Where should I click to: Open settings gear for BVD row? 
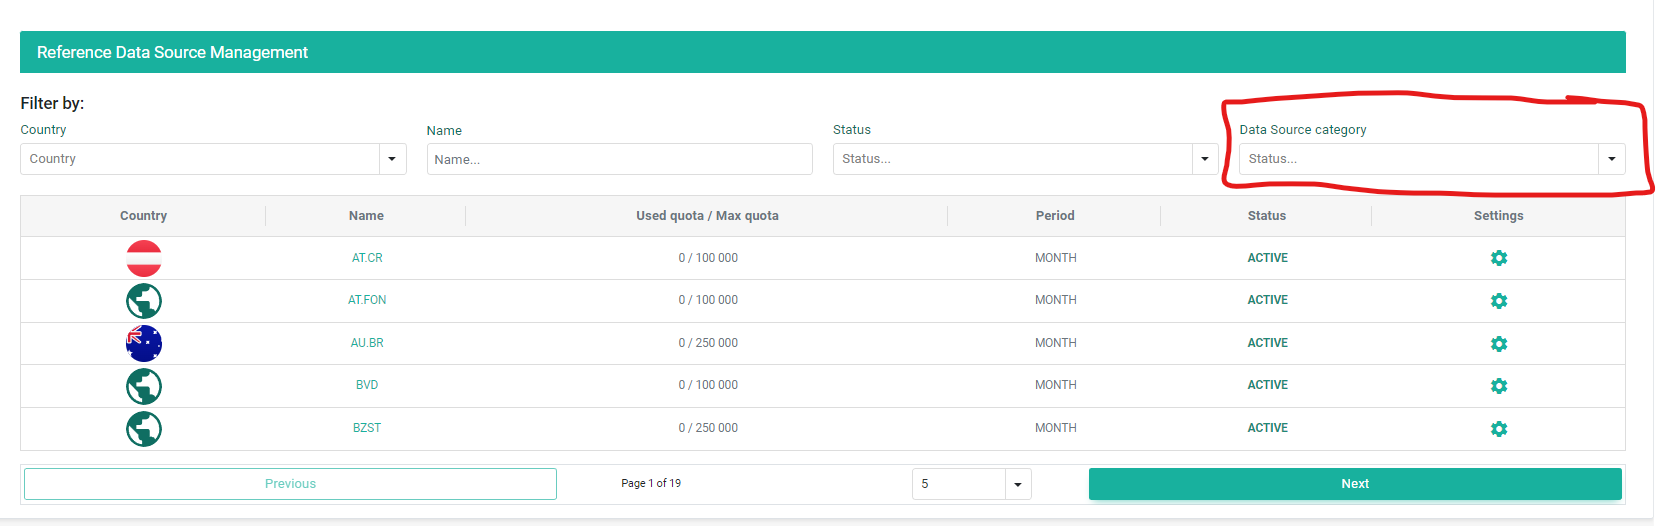point(1498,386)
